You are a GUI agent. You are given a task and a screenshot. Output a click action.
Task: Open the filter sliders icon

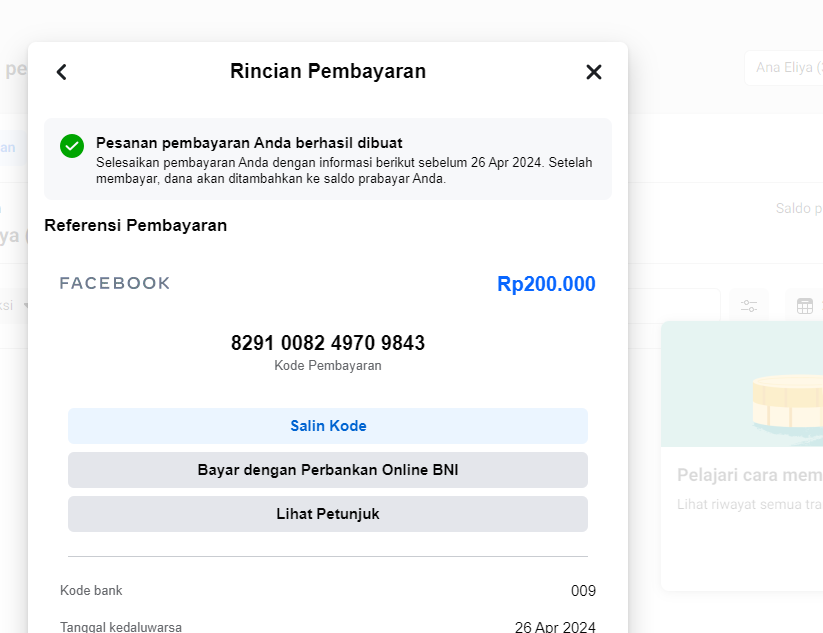(x=749, y=306)
